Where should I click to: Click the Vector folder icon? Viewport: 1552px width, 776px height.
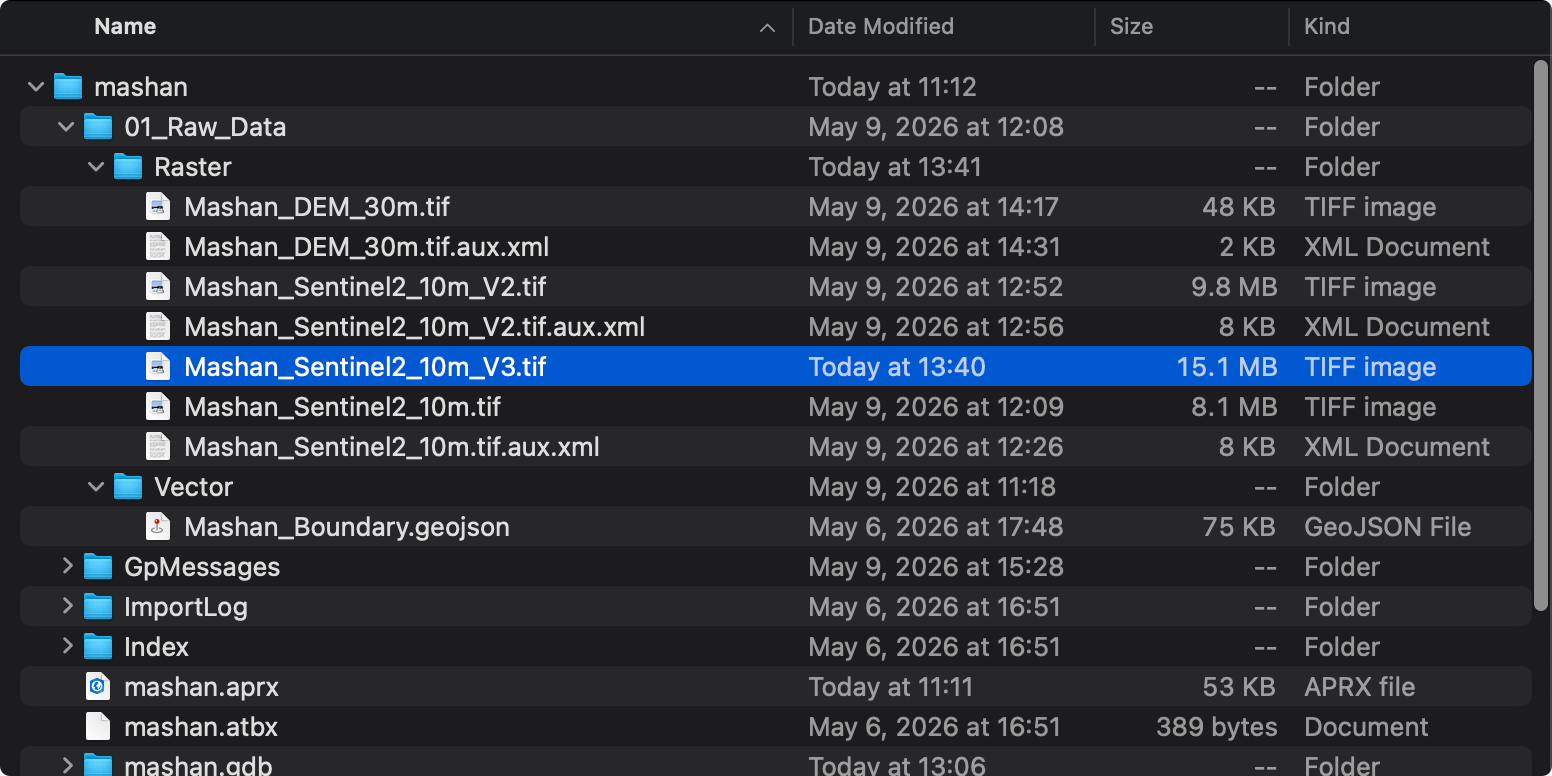(x=127, y=487)
